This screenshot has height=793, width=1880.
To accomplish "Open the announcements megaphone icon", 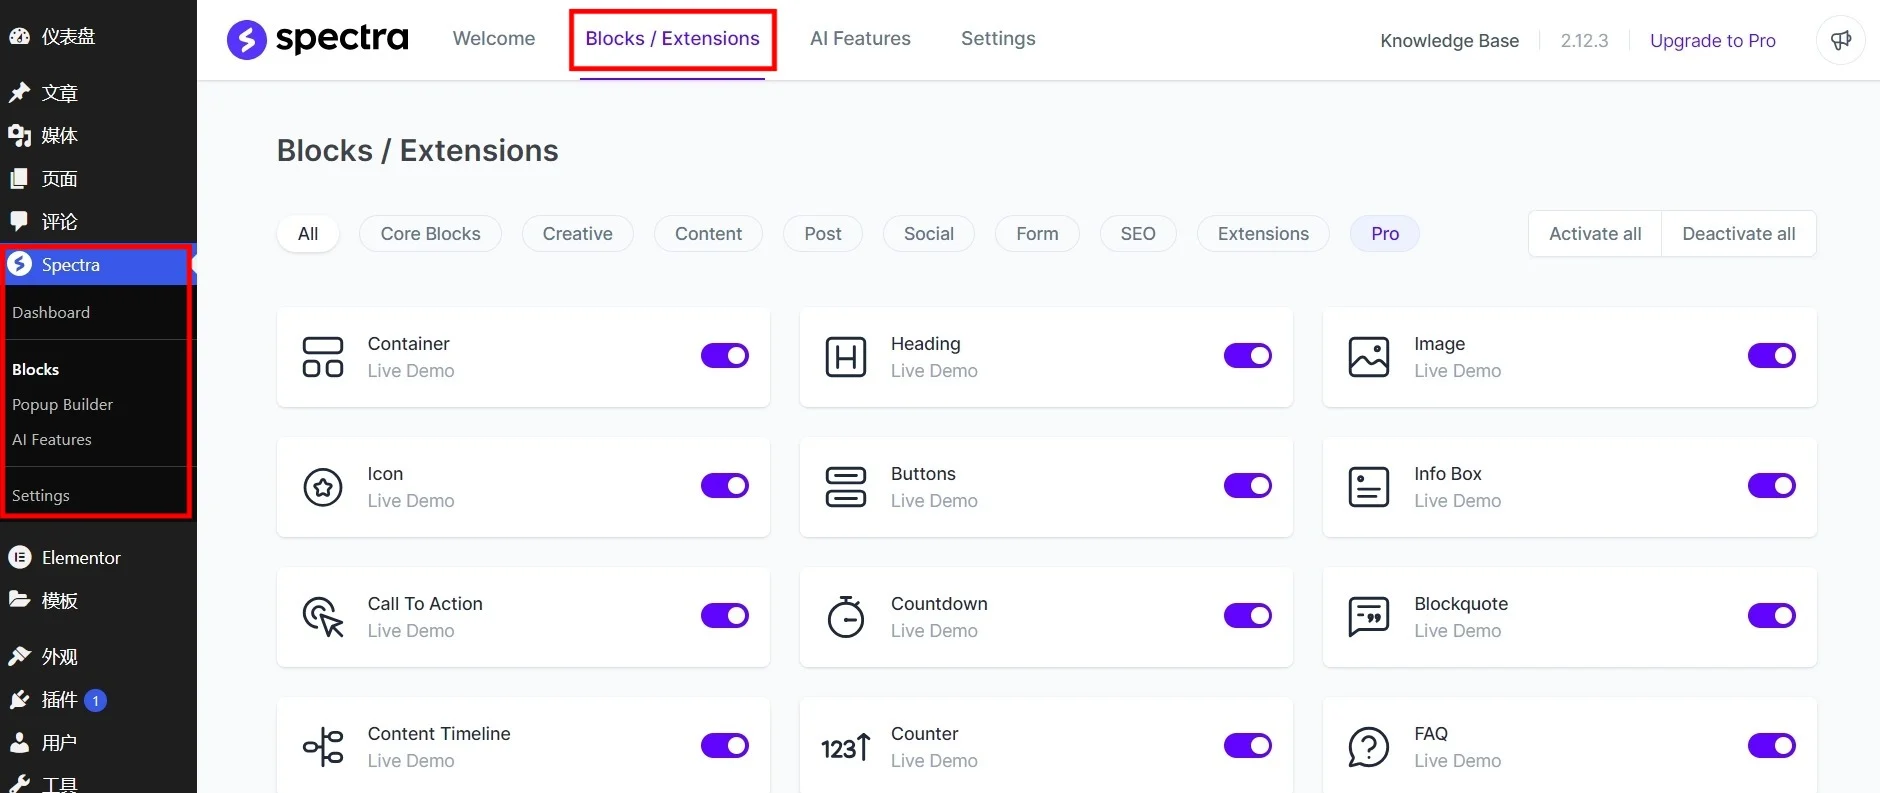I will coord(1841,40).
